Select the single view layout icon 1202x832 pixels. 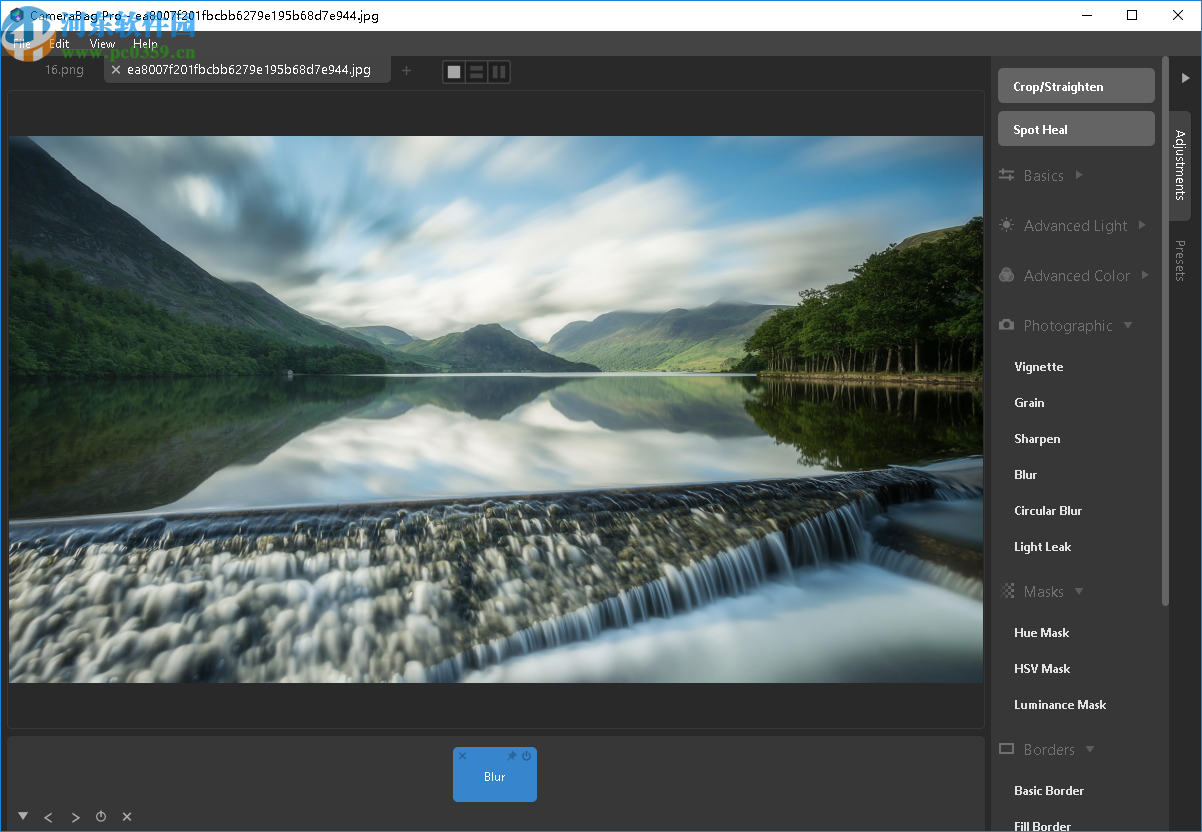click(x=455, y=72)
